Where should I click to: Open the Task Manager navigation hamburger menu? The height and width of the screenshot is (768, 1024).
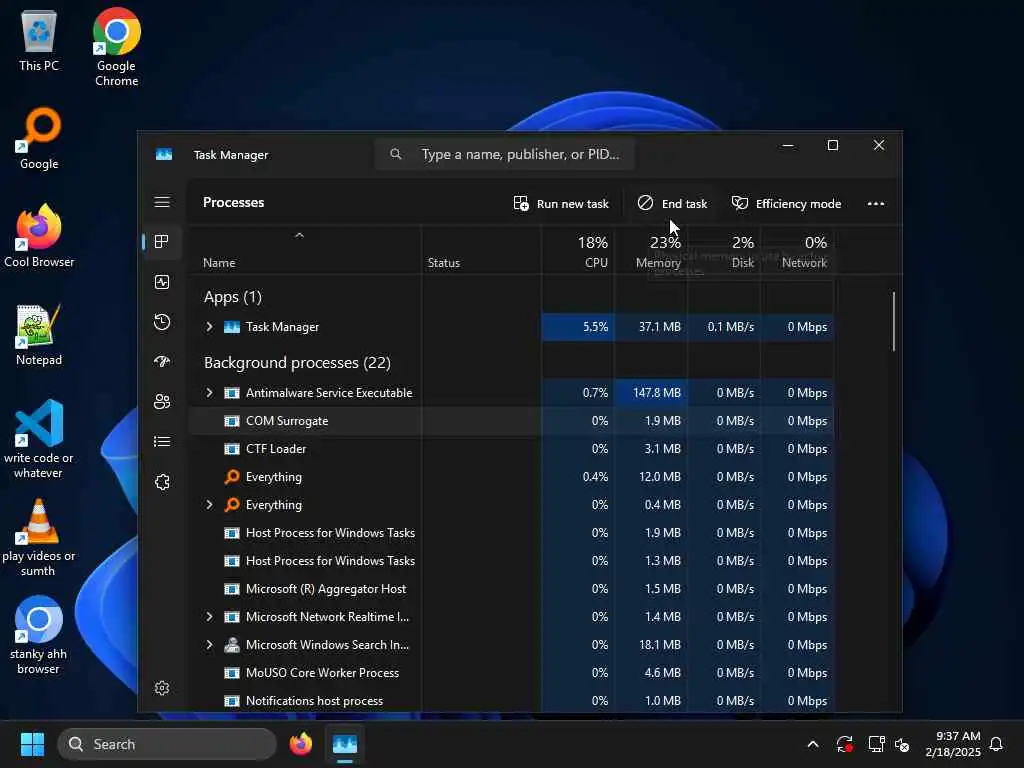162,202
